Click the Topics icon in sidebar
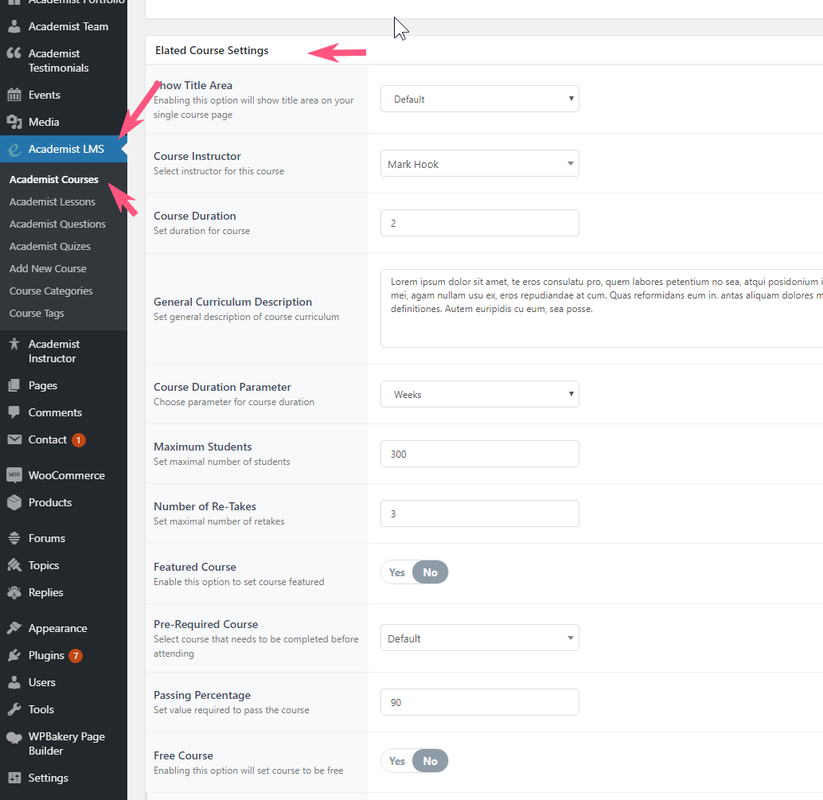This screenshot has width=823, height=800. tap(14, 565)
